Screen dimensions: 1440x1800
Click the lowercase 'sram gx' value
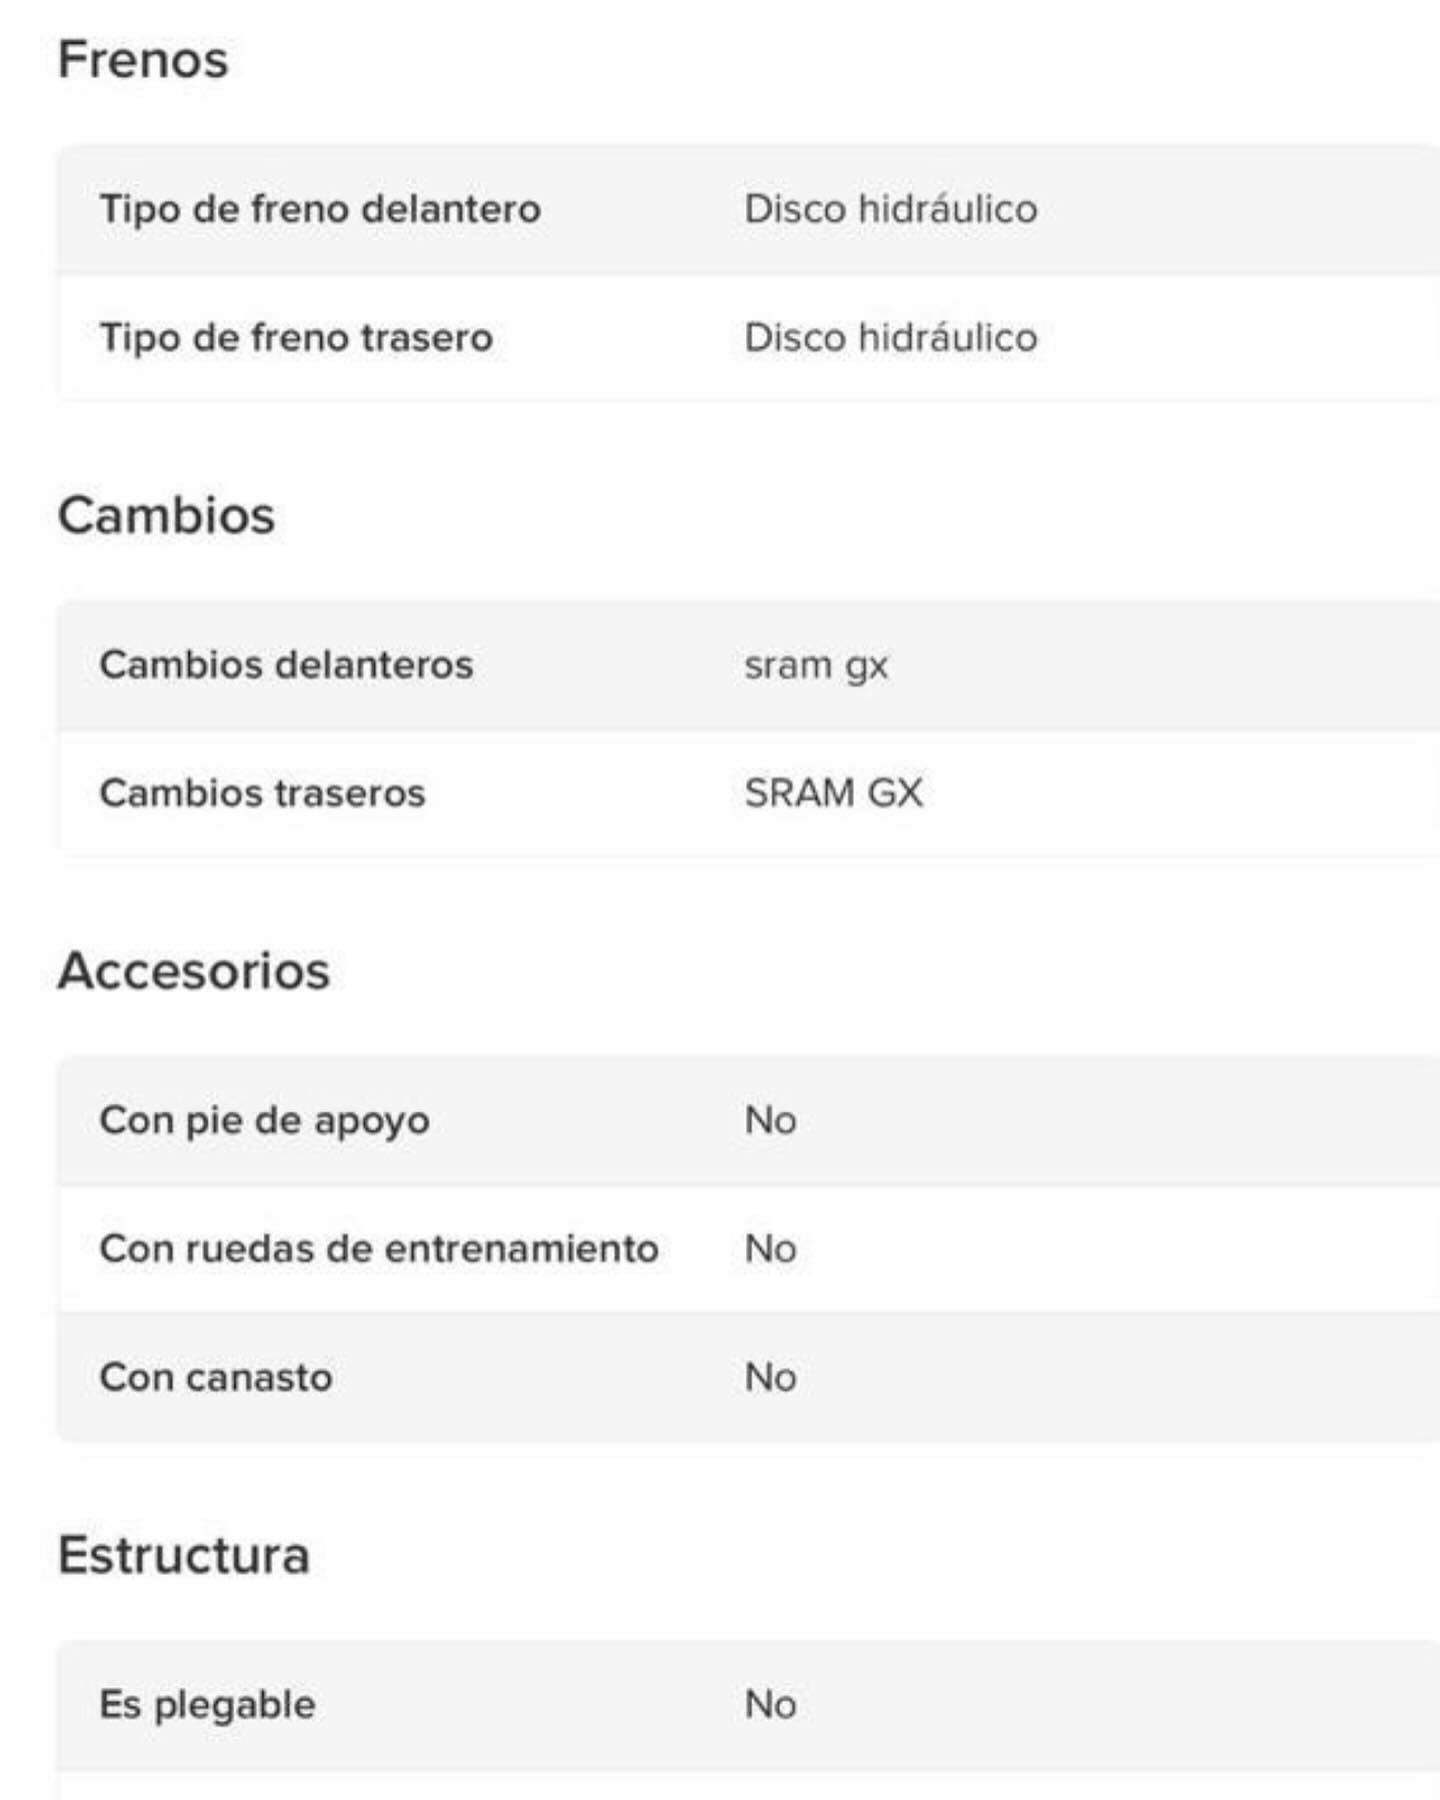coord(816,666)
